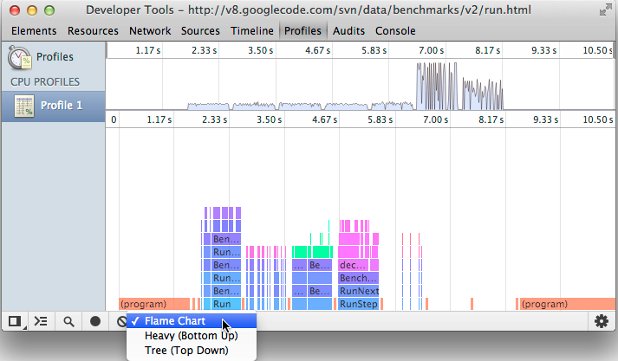Screen dimensions: 618x361
Task: Switch to the Network tab
Action: coord(150,31)
